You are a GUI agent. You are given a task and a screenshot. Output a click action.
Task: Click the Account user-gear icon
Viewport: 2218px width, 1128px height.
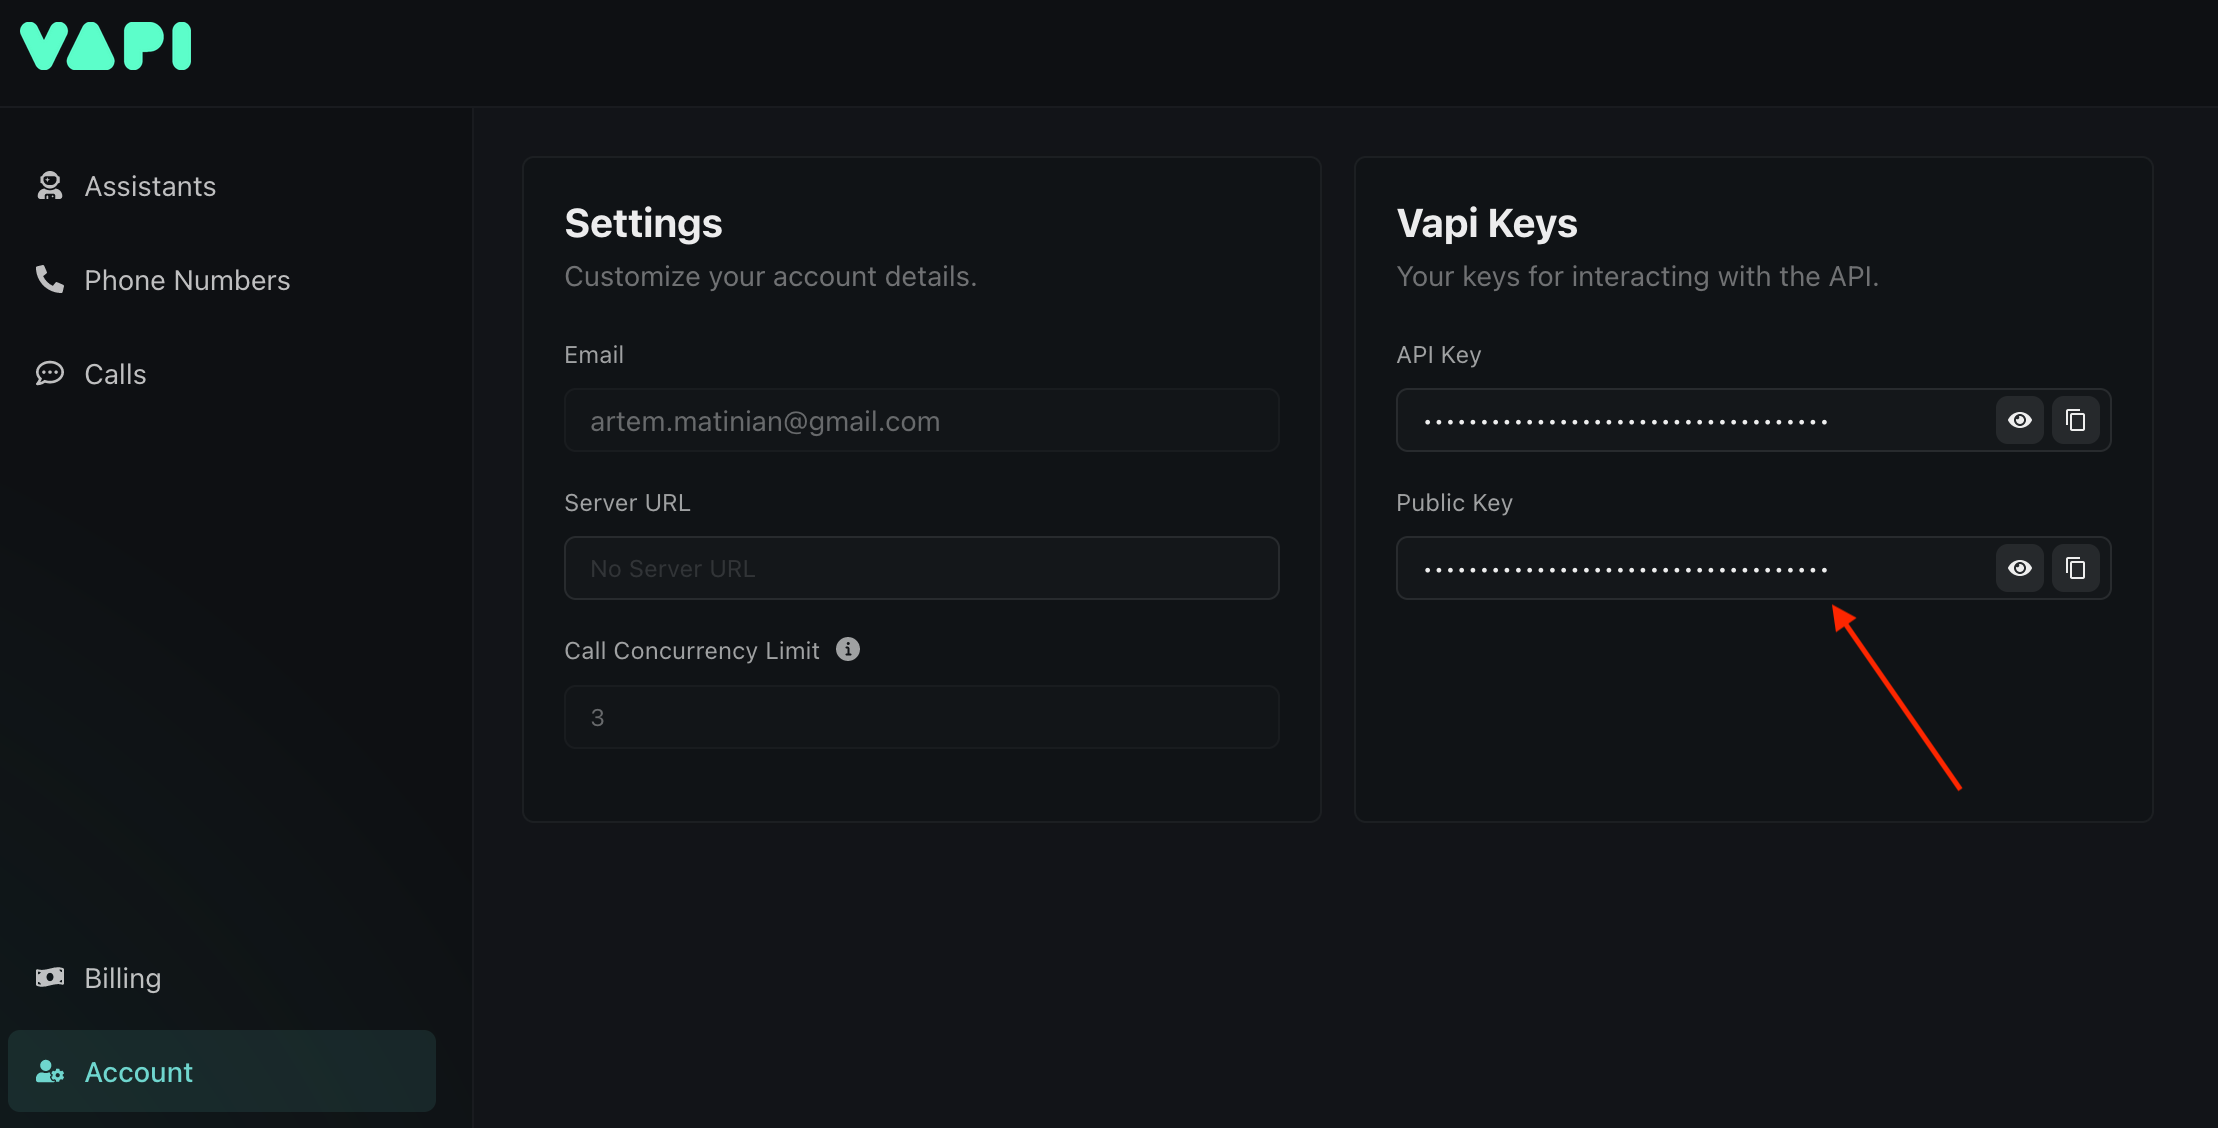(x=49, y=1072)
